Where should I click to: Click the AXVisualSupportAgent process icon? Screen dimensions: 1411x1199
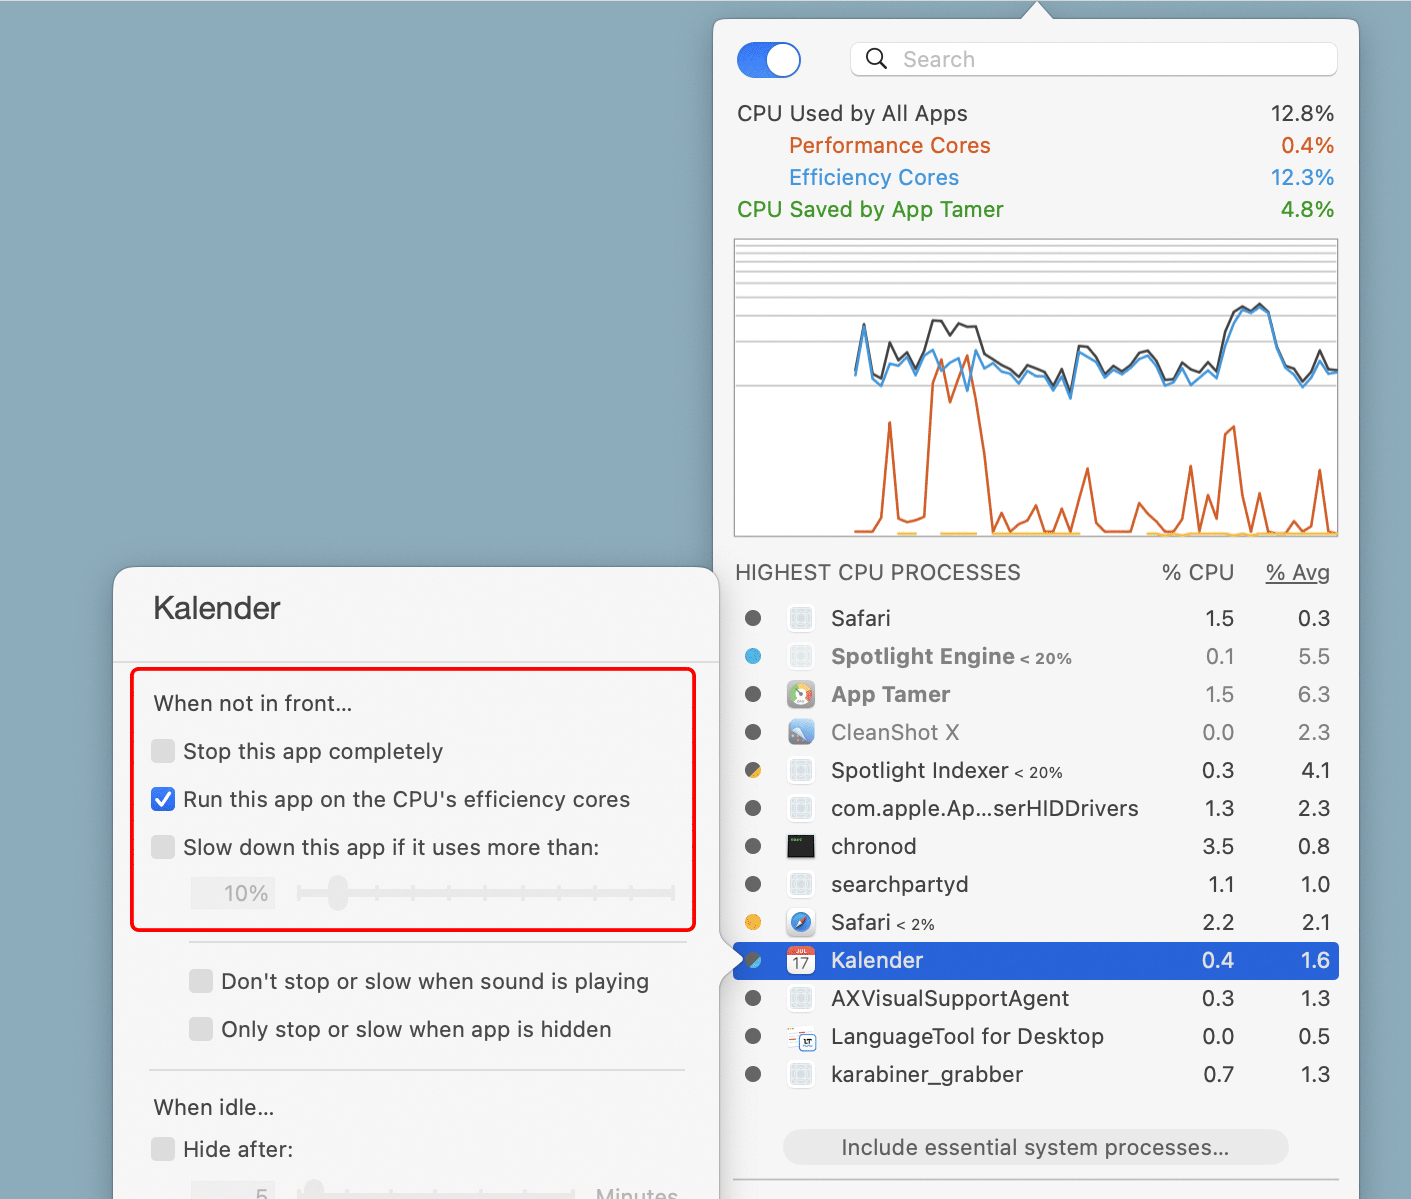coord(801,998)
